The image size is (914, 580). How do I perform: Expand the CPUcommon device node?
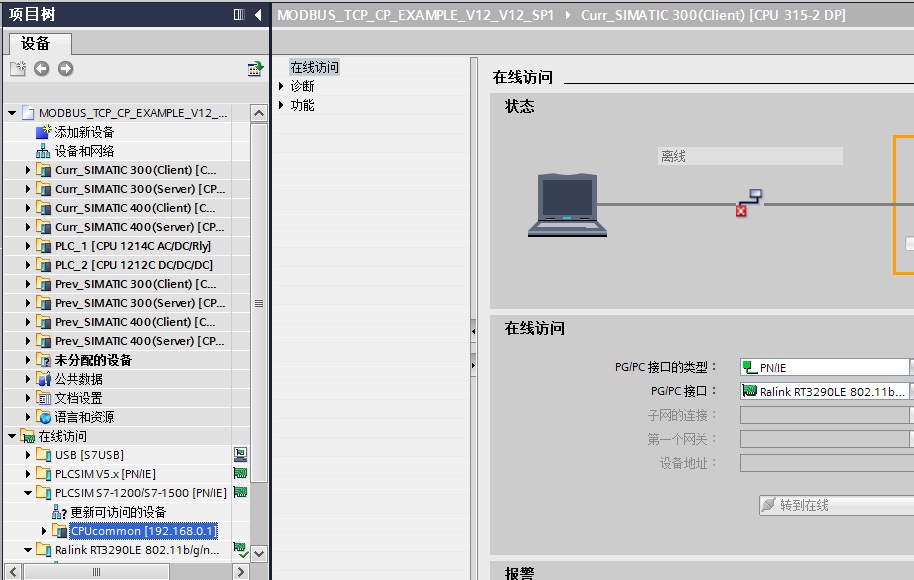44,531
